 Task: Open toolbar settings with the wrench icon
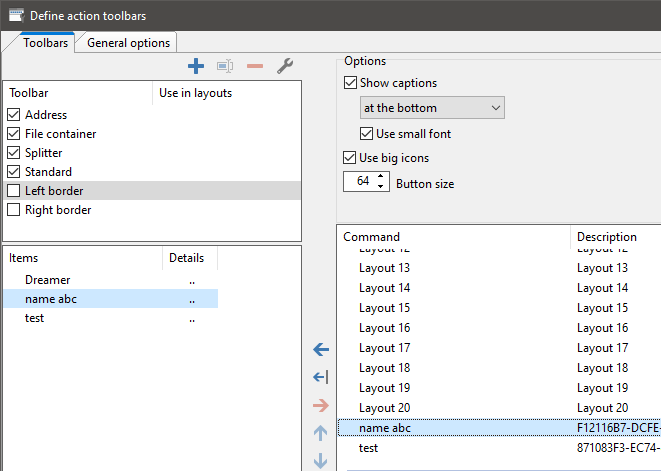pos(285,66)
